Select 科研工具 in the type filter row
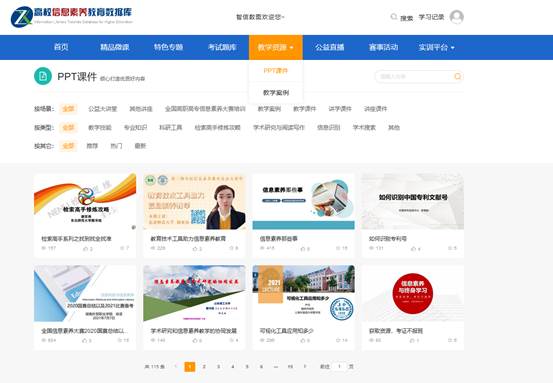This screenshot has width=553, height=383. point(171,127)
